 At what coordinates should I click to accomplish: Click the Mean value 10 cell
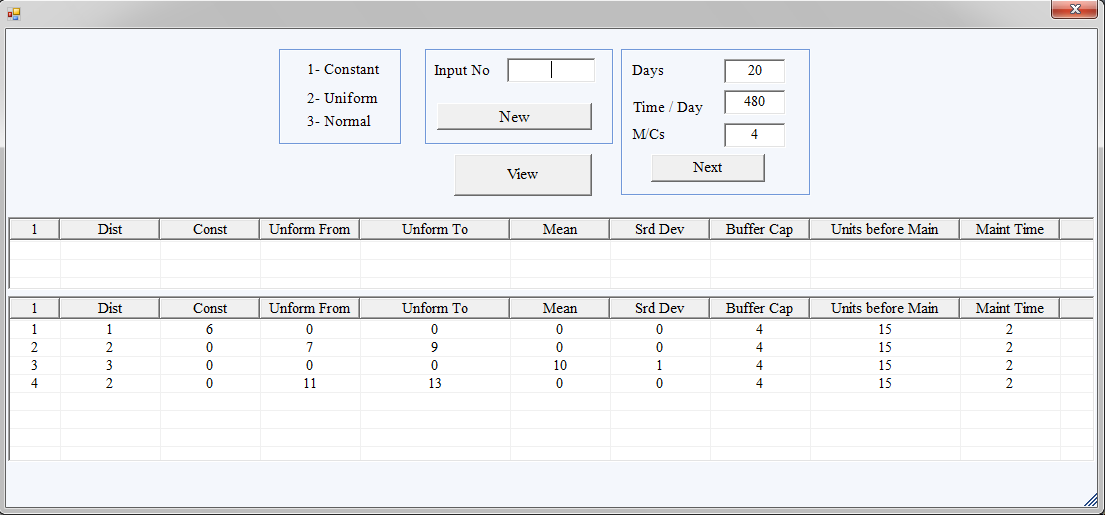560,366
